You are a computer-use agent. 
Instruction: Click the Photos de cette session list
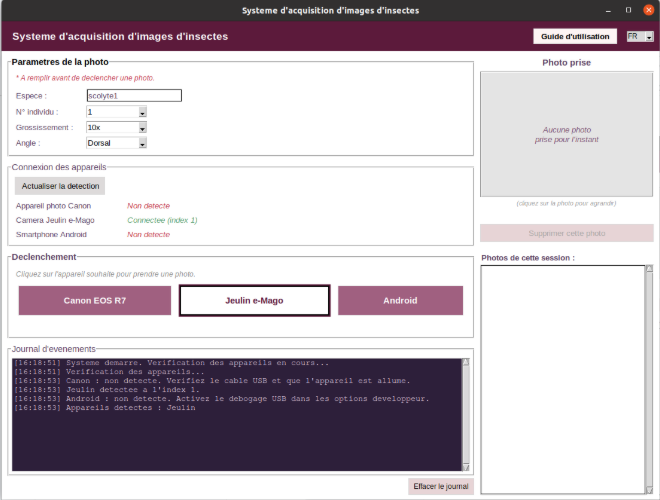click(x=563, y=379)
